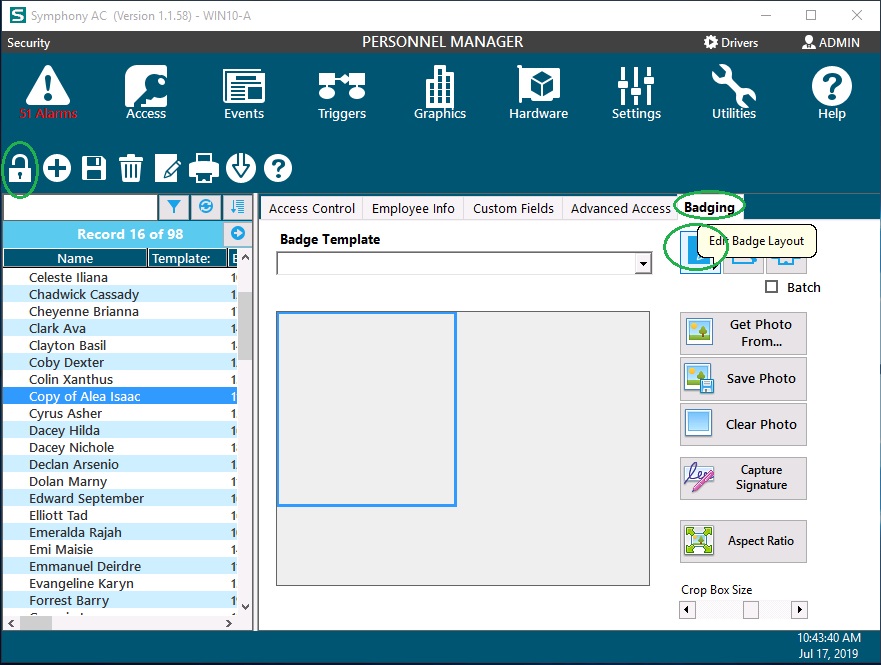881x665 pixels.
Task: Open the Help module in top navigation
Action: click(x=832, y=92)
